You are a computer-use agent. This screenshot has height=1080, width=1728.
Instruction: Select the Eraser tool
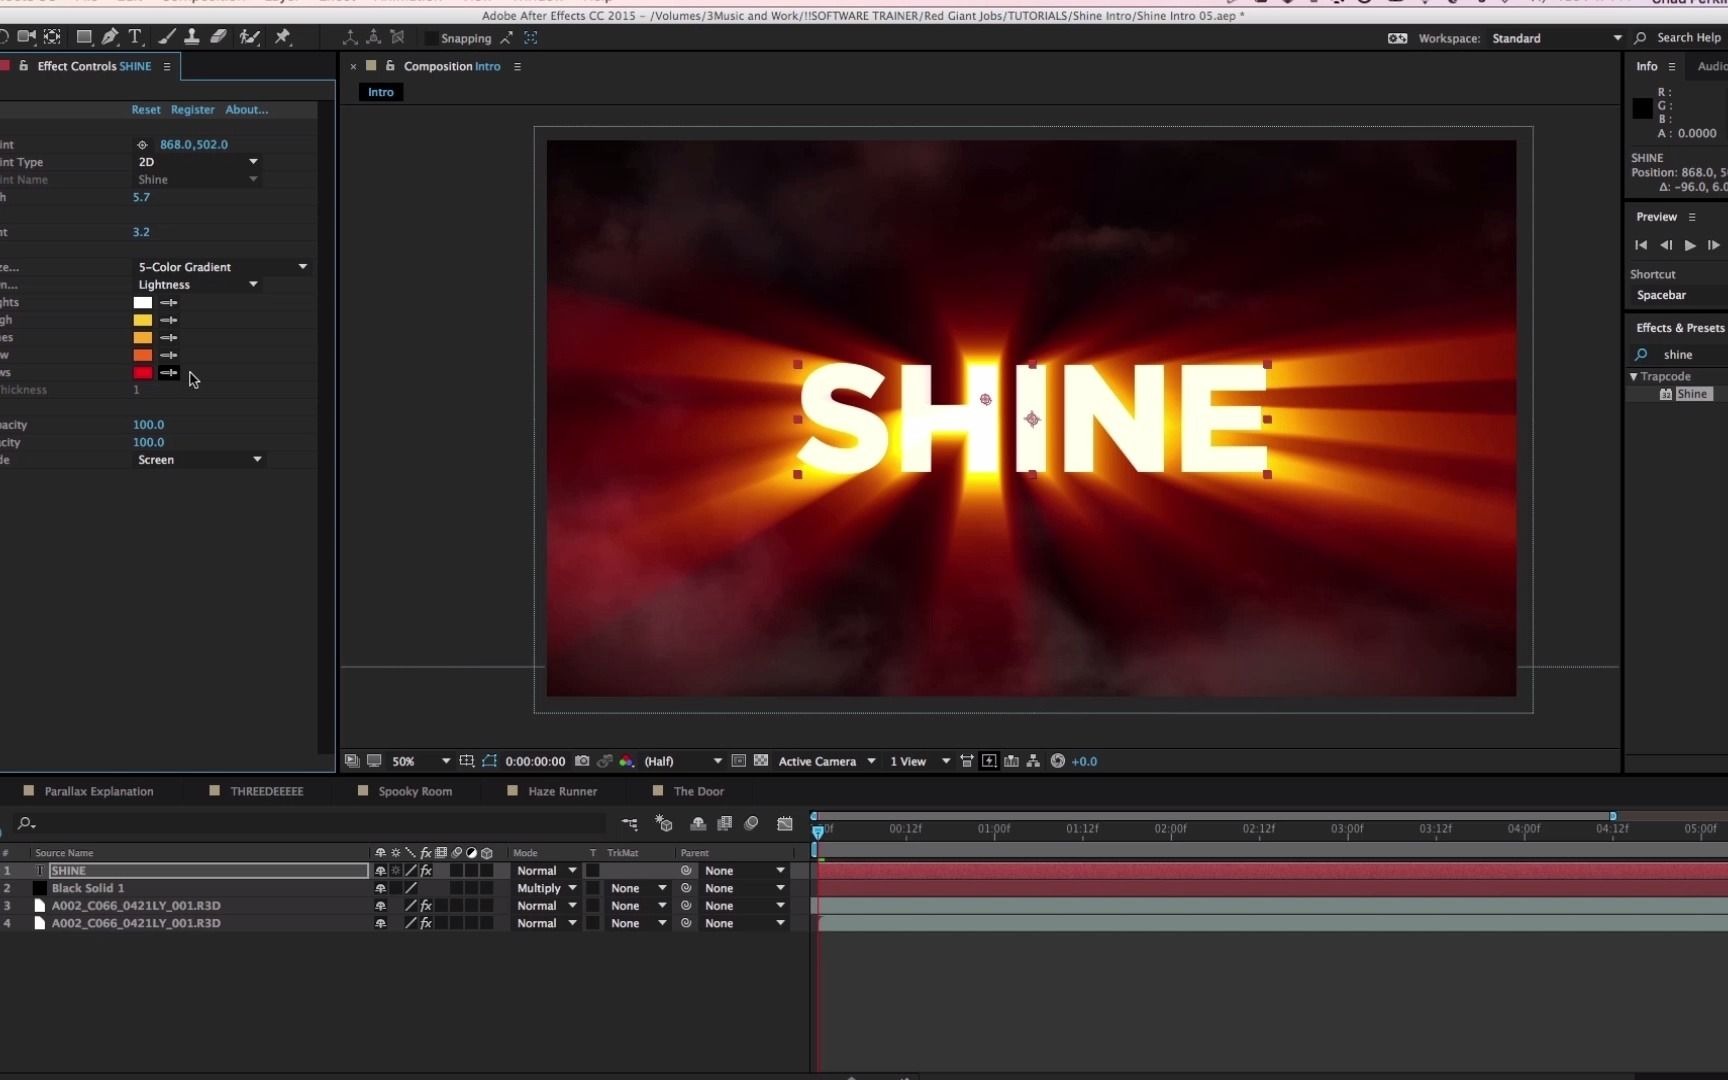[x=219, y=37]
